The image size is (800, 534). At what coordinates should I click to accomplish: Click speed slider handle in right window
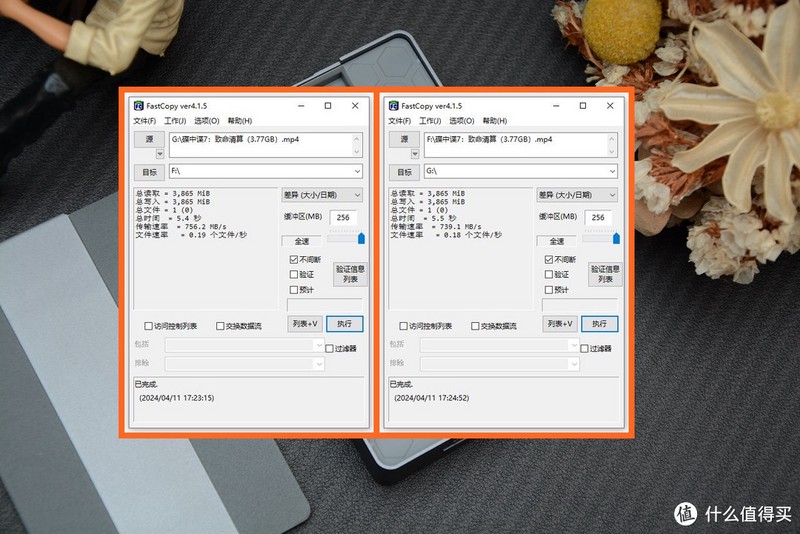click(x=616, y=238)
